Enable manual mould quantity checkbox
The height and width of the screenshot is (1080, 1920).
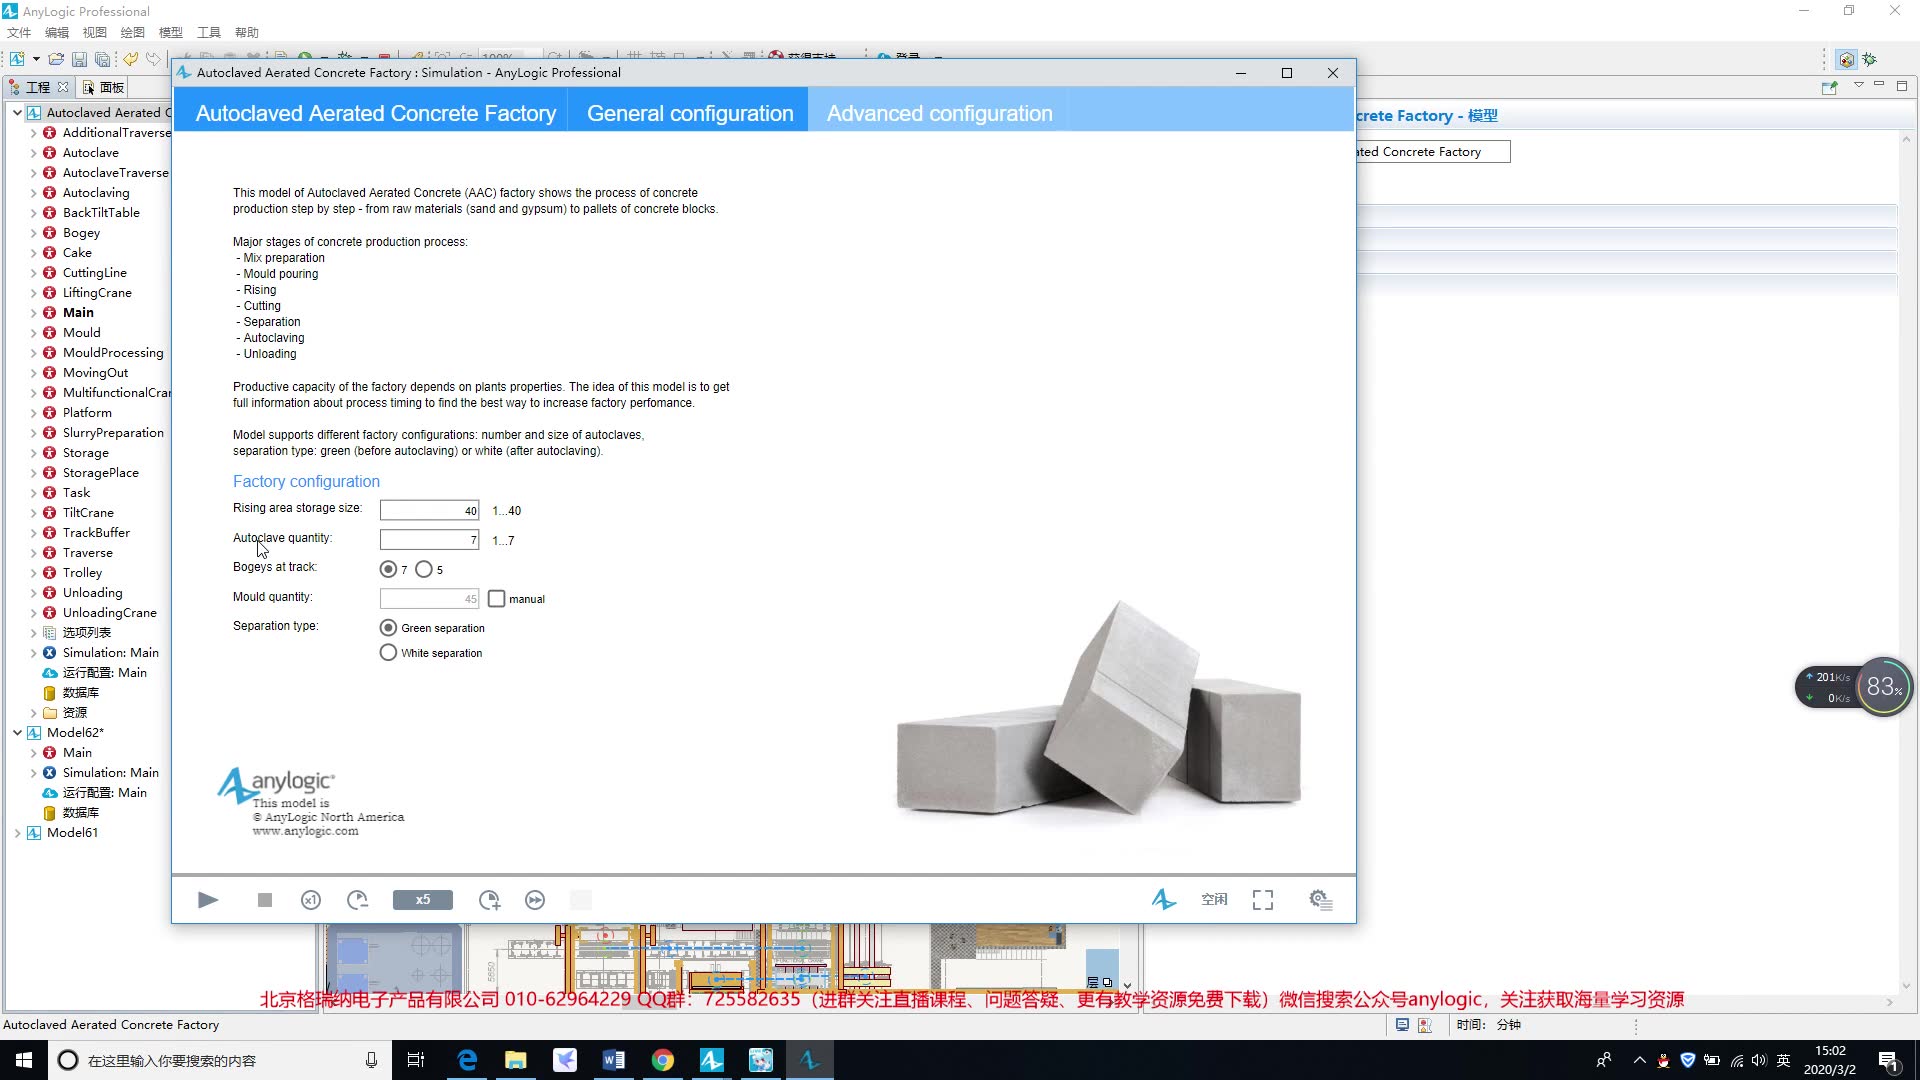pyautogui.click(x=497, y=599)
